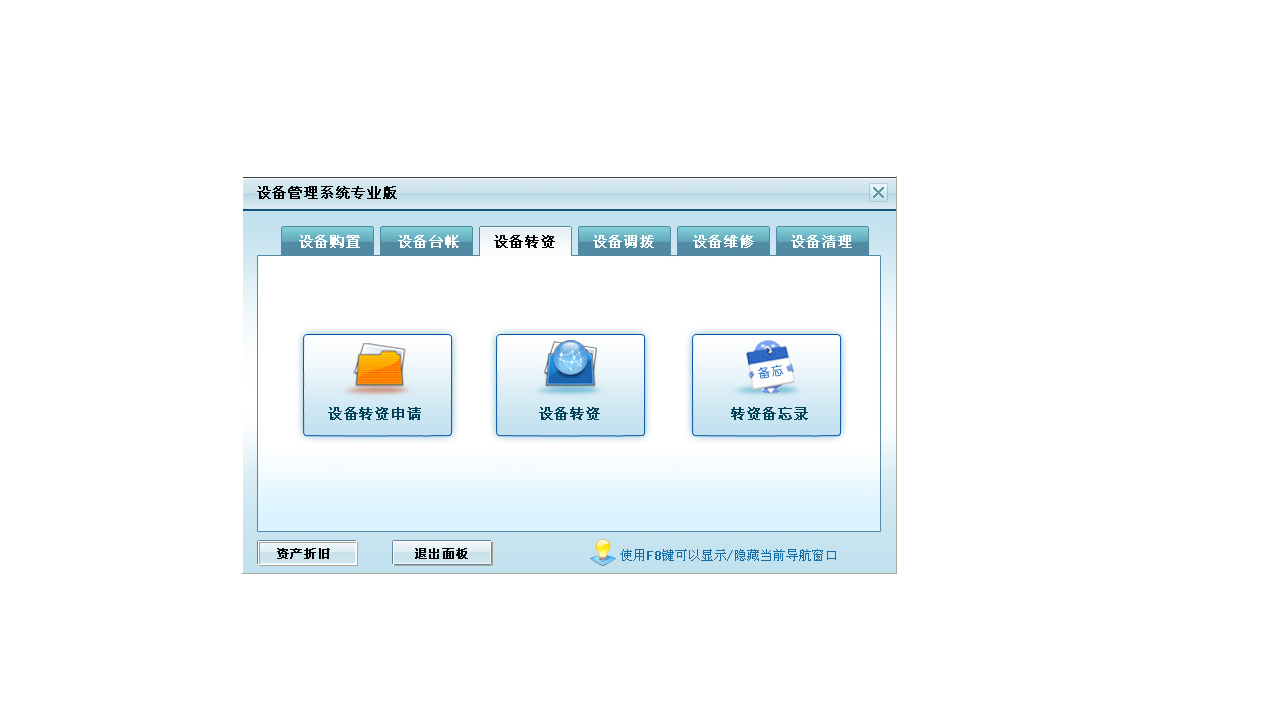
Task: Open the 设备清理 tab
Action: pos(822,240)
